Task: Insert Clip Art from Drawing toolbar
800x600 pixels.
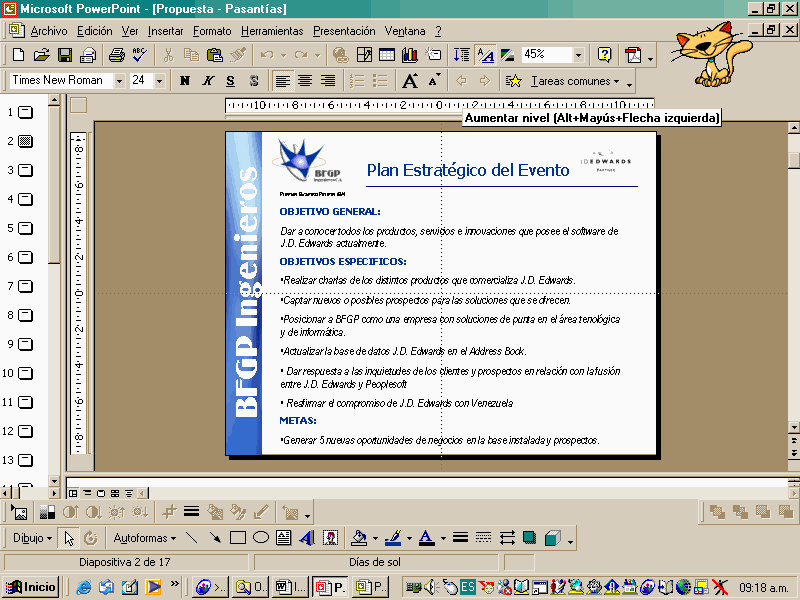Action: [330, 538]
